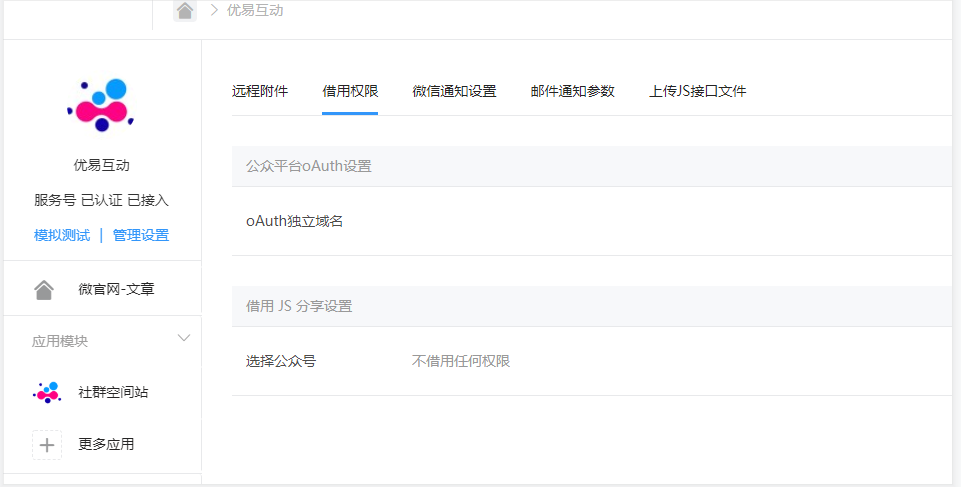Click the home icon in breadcrumb
Viewport: 961px width, 487px height.
[x=184, y=10]
